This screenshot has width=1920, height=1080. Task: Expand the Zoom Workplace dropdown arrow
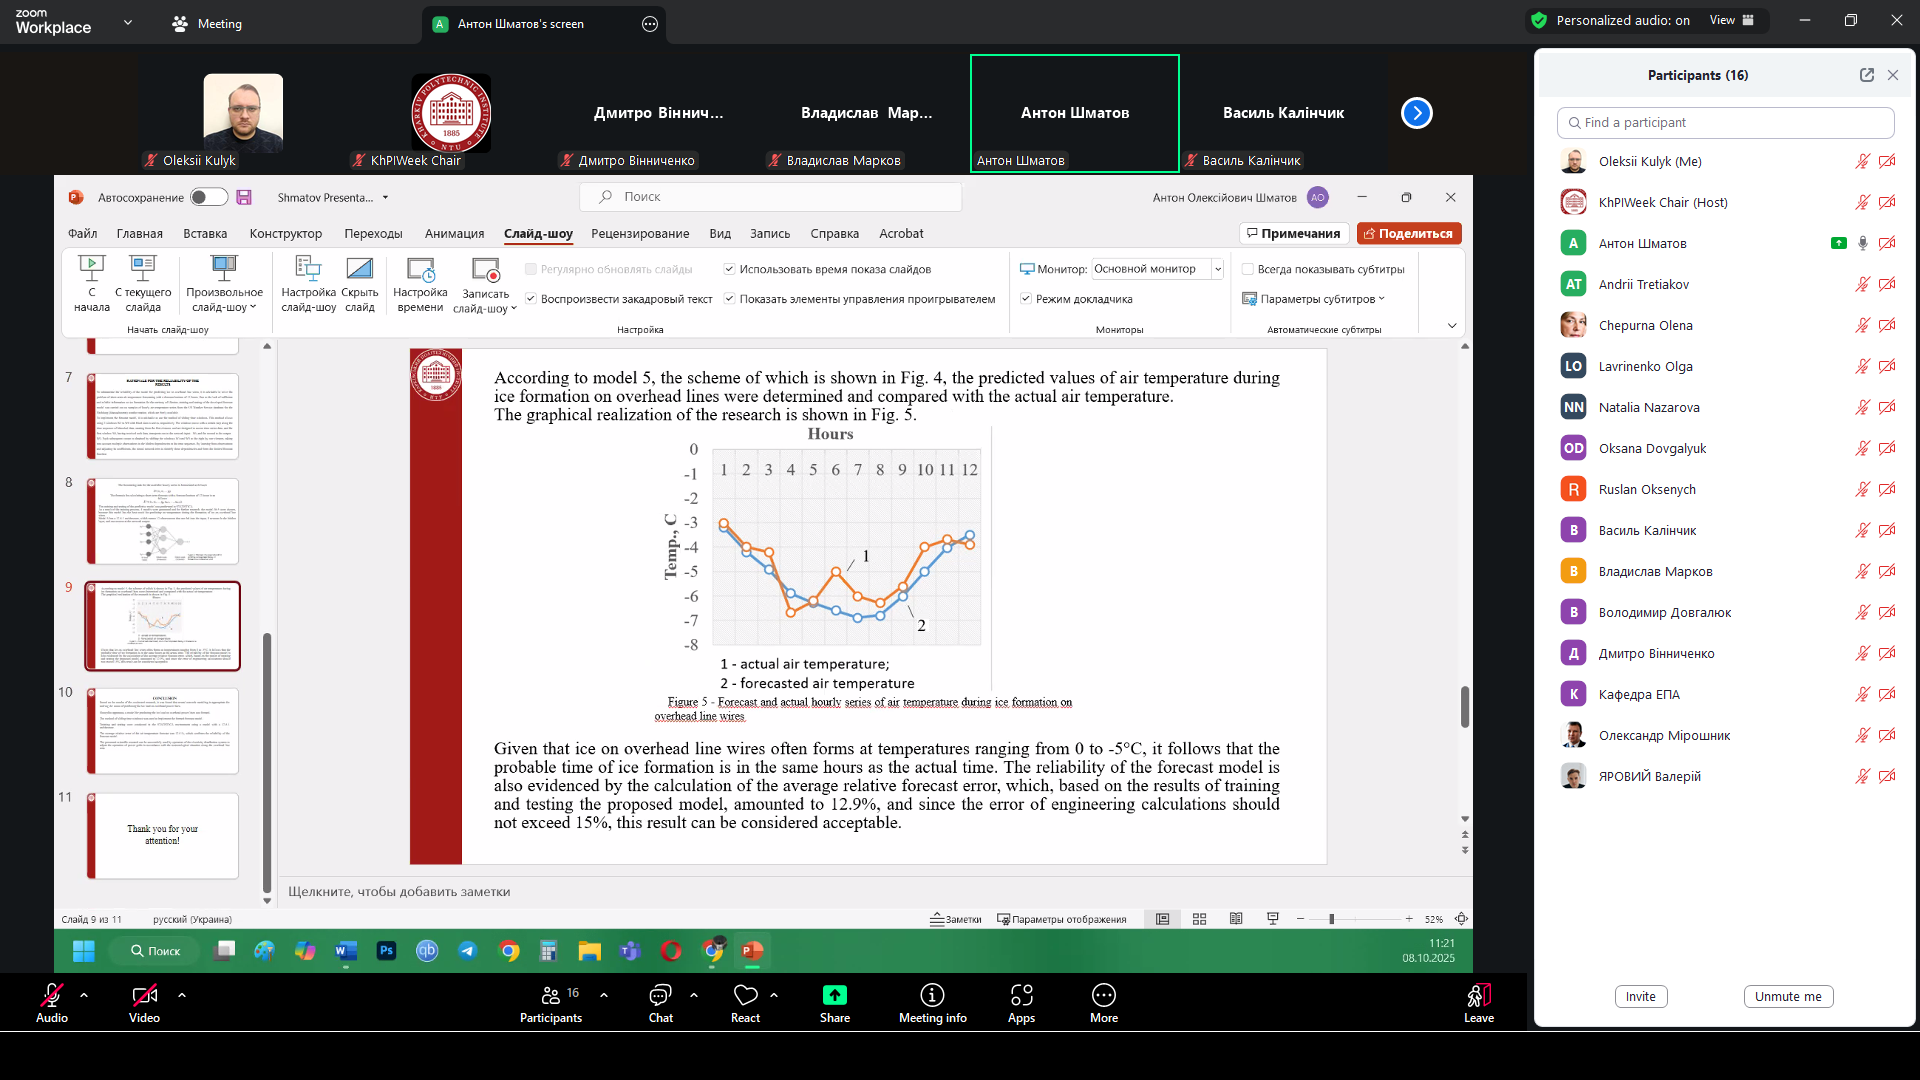[x=127, y=22]
